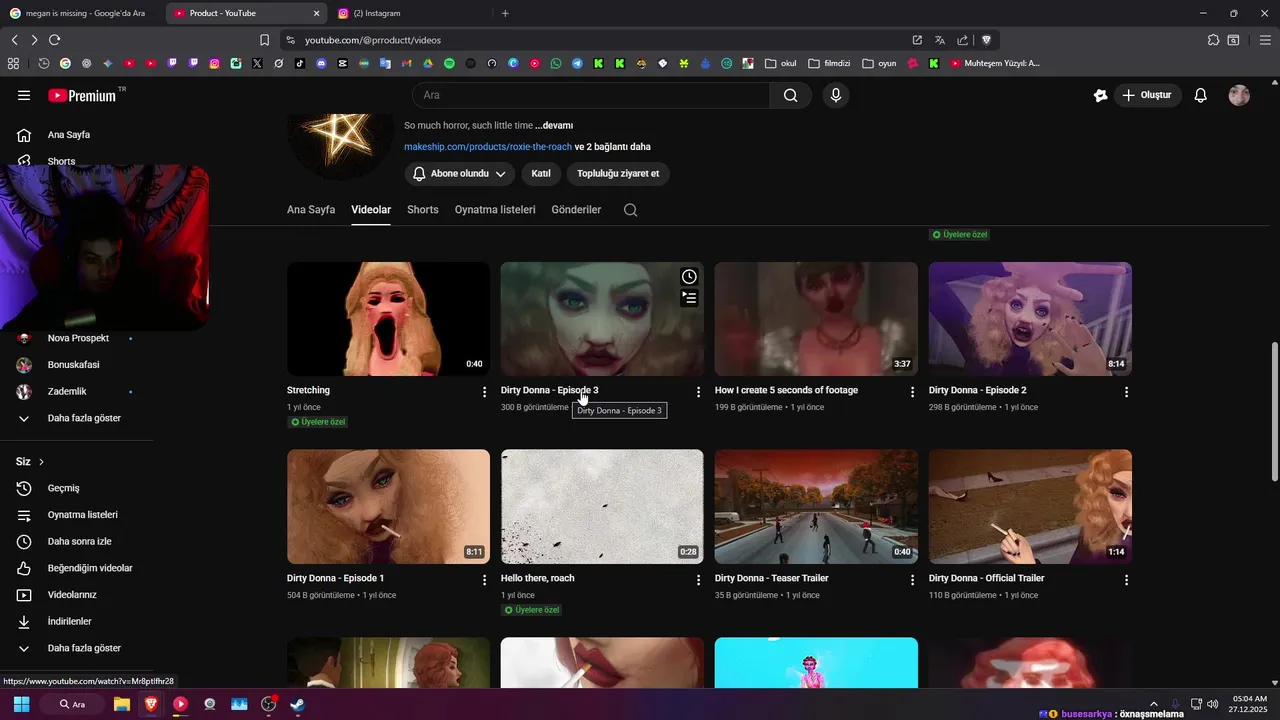Open the Stretching video thumbnail
Screen dimensions: 1280x720
(388, 319)
